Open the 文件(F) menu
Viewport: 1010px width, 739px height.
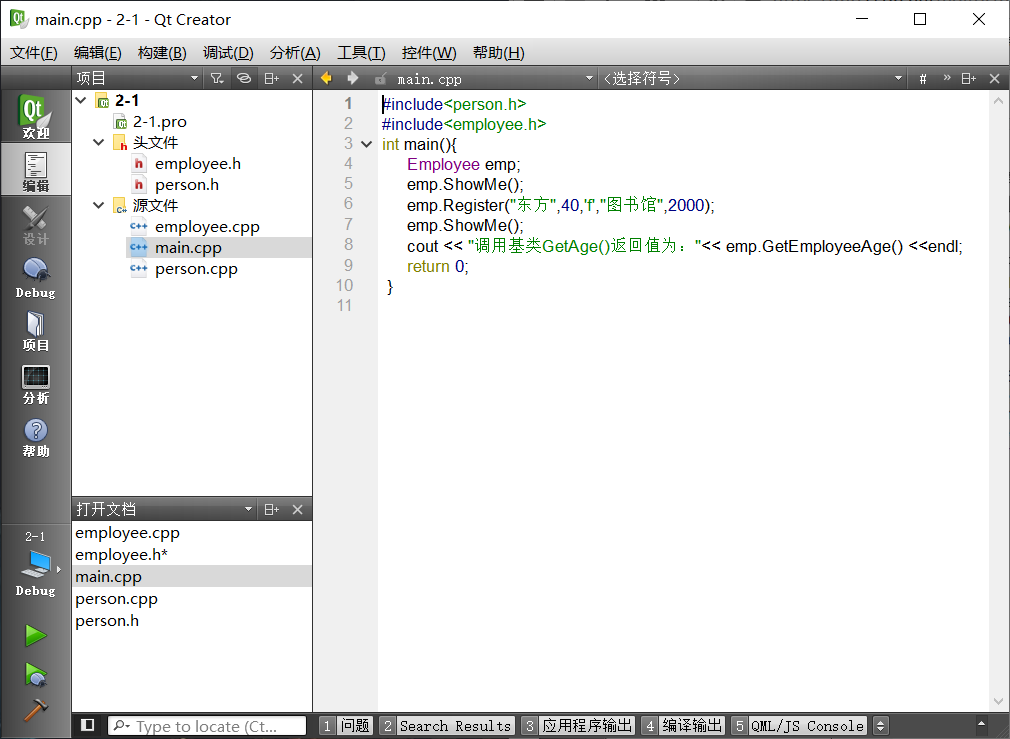click(x=33, y=53)
